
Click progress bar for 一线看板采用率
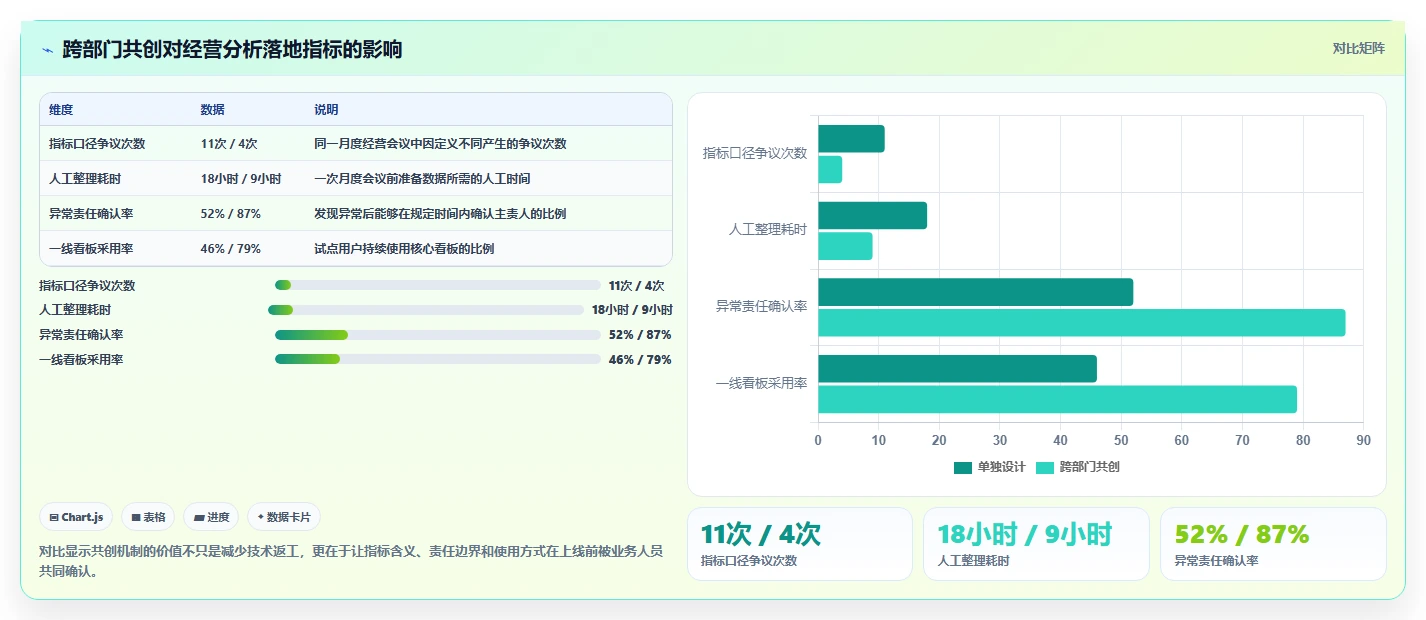(438, 360)
